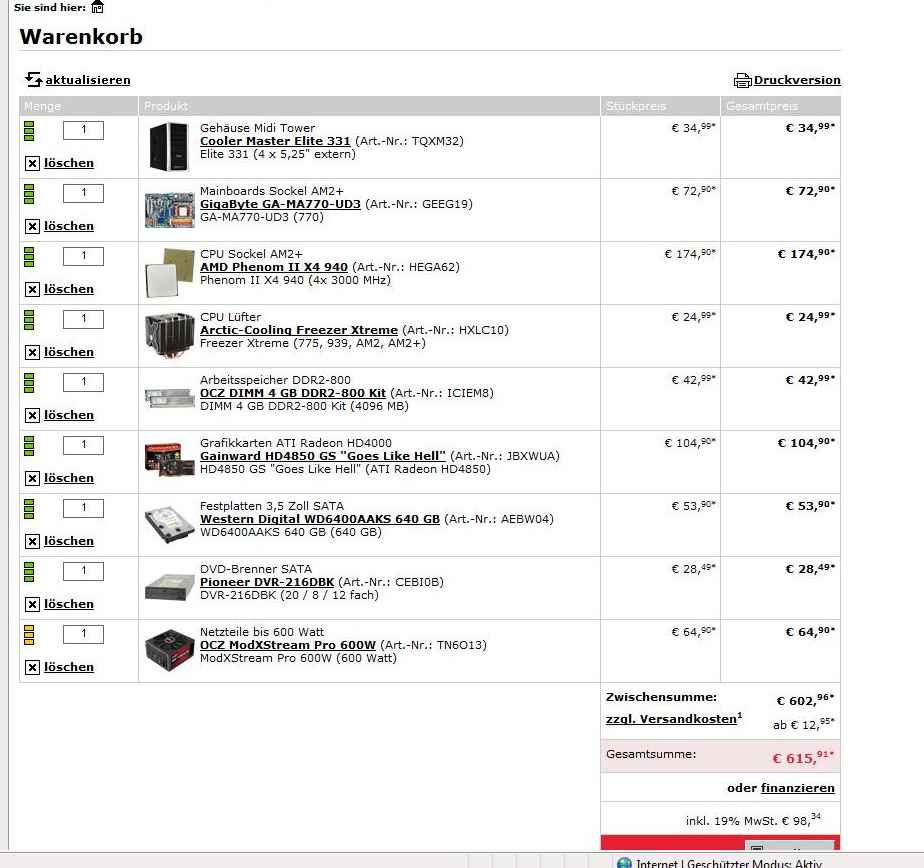Viewport: 924px width, 868px height.
Task: Click green availability indicator for AMD Phenom CPU
Action: (x=29, y=257)
